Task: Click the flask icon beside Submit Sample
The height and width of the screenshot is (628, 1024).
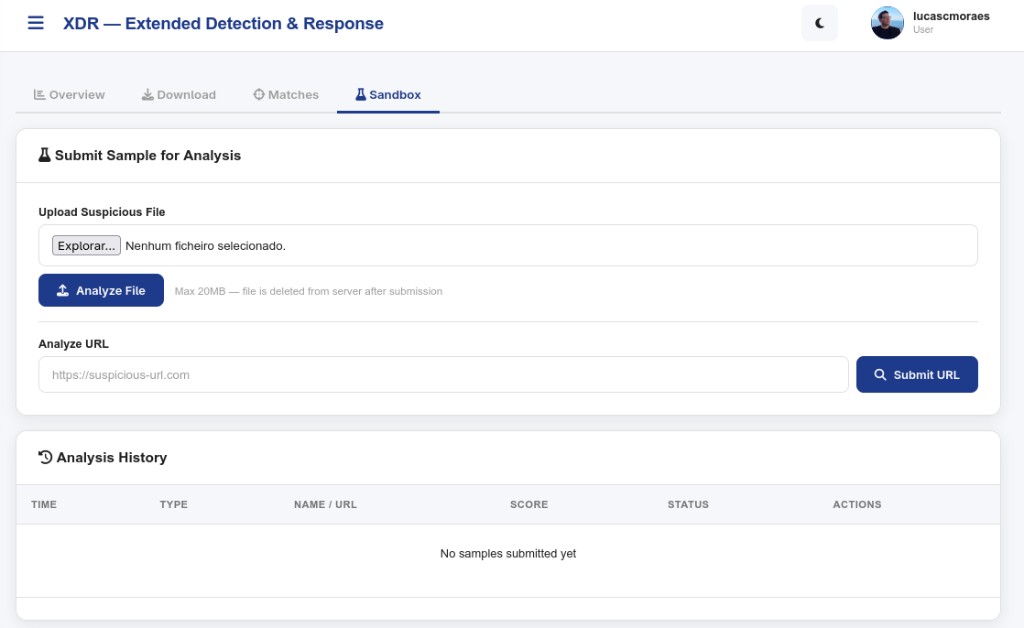Action: click(44, 155)
